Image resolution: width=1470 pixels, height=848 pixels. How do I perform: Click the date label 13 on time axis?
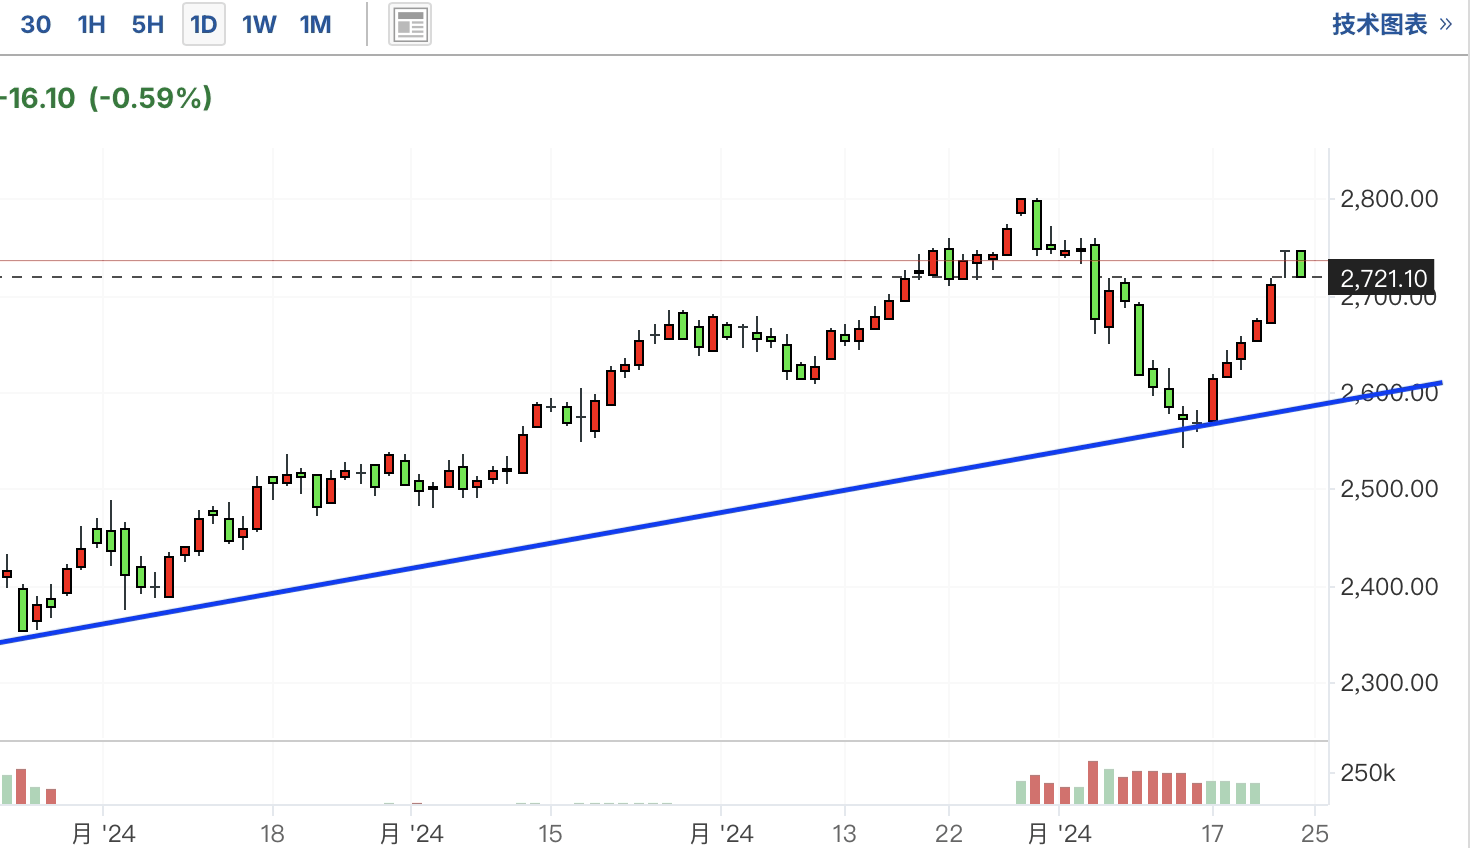(844, 833)
